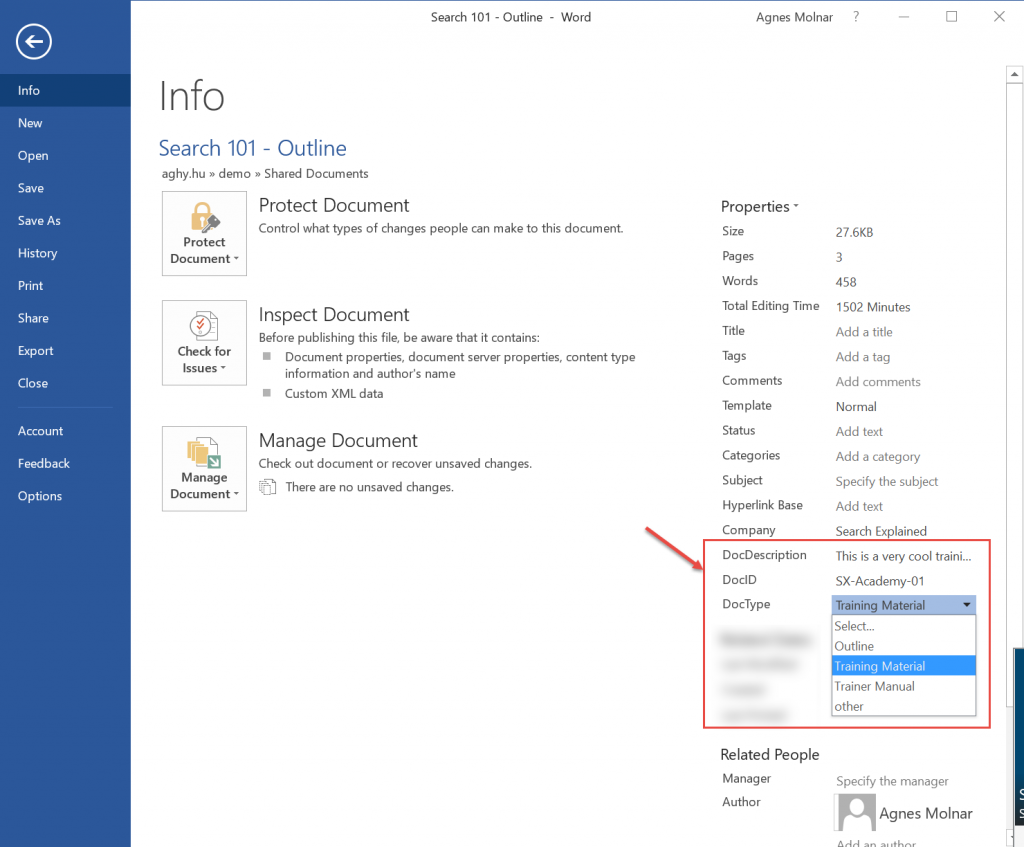This screenshot has width=1024, height=847.
Task: Click Add text next to Status
Action: tap(859, 432)
